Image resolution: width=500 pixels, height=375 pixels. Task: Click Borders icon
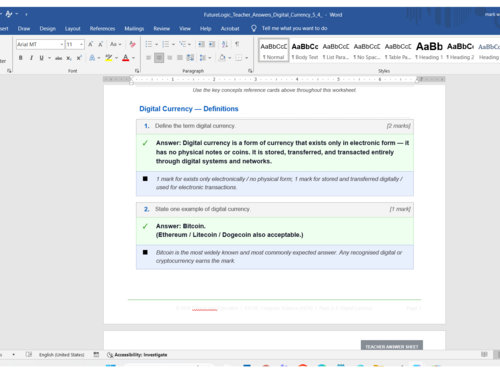[239, 58]
